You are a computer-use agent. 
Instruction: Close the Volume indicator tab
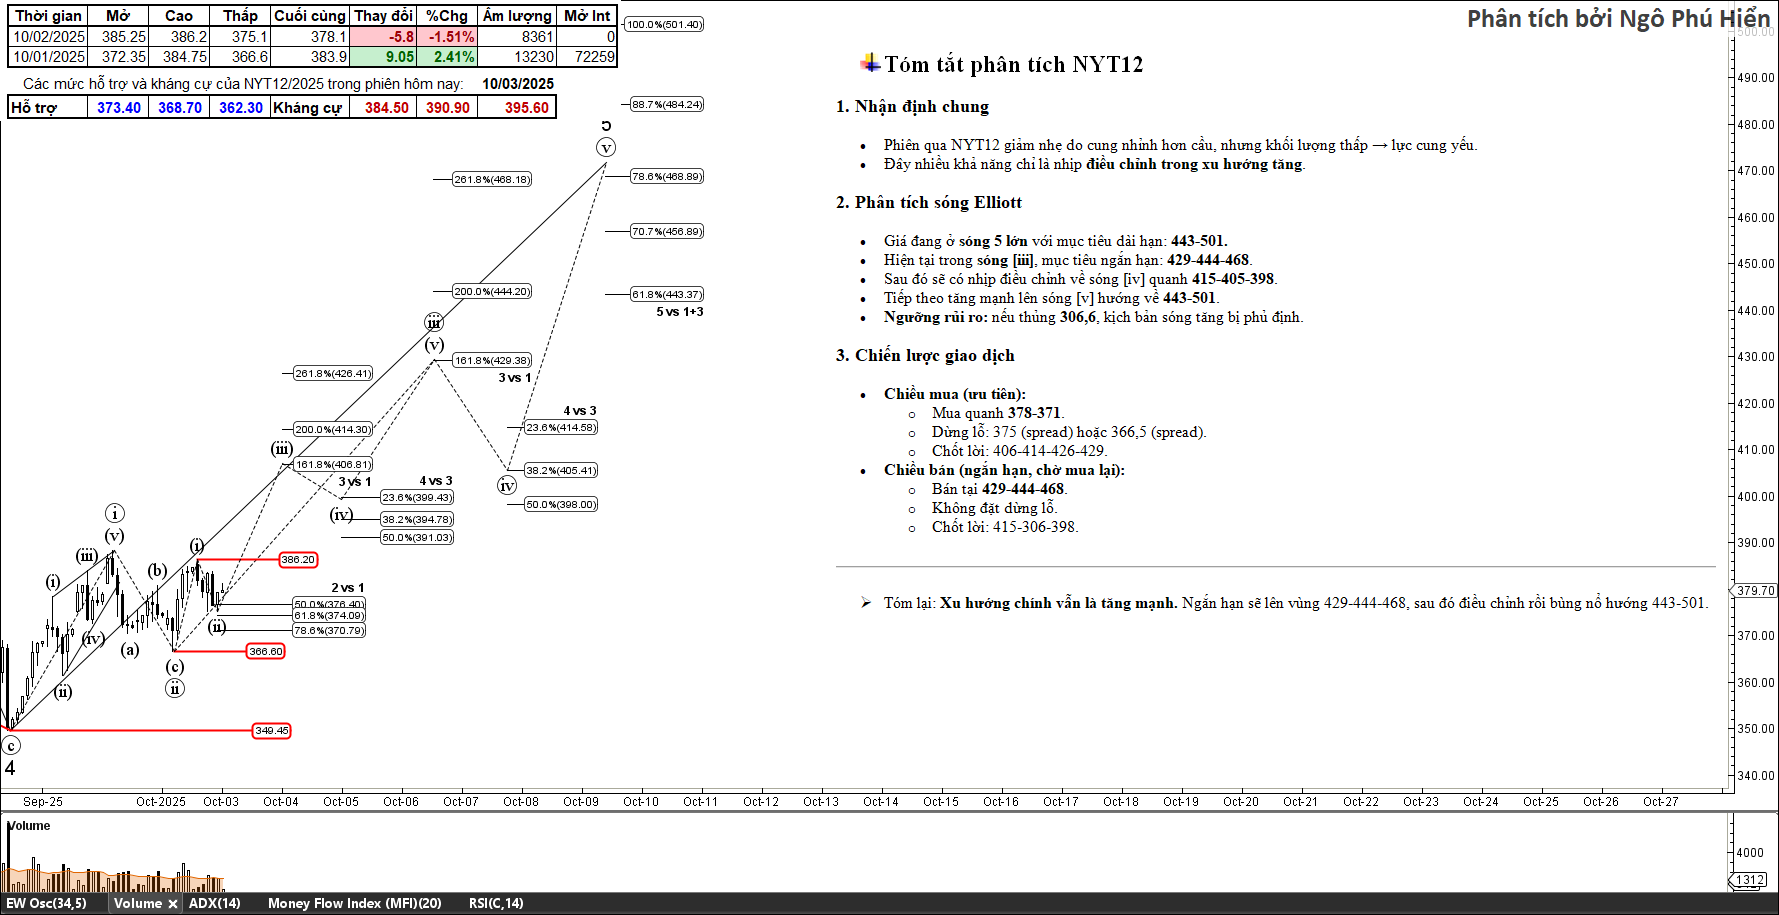point(172,904)
